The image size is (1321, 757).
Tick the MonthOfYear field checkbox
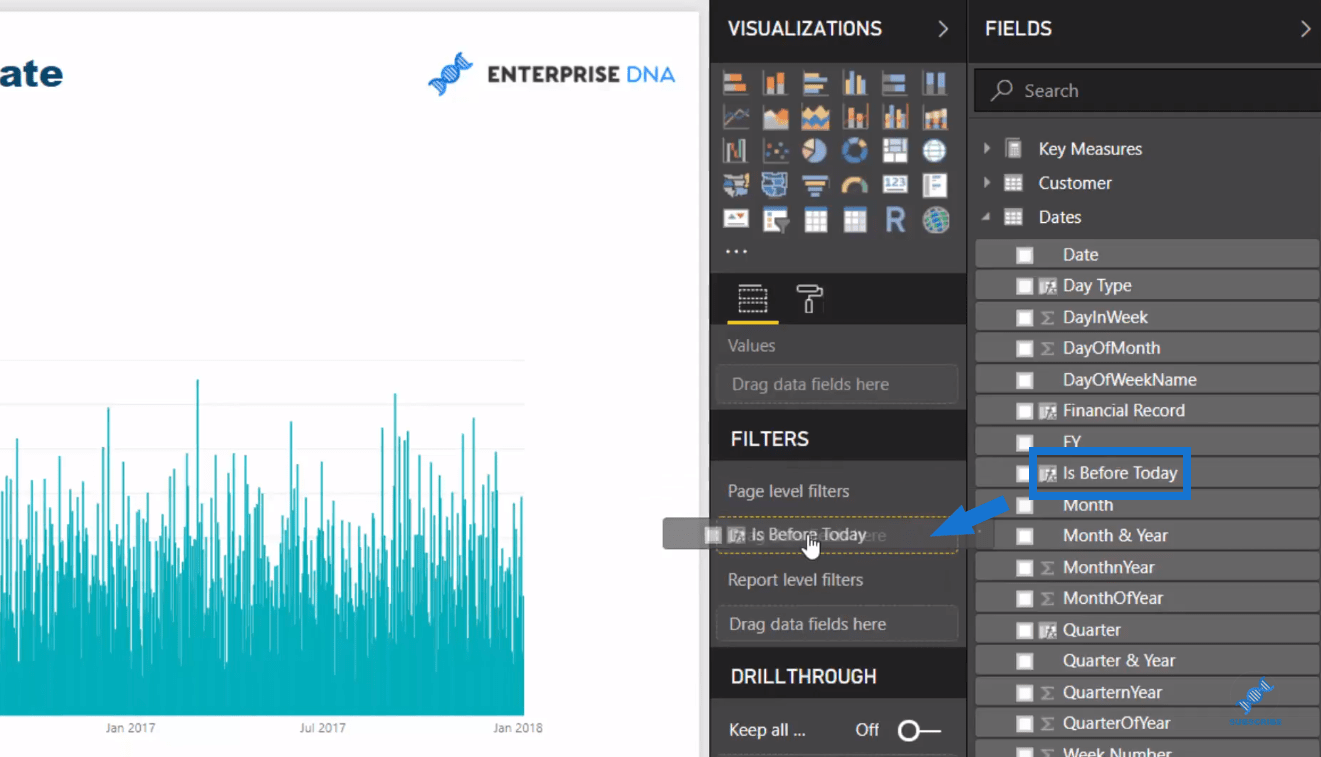tap(1024, 599)
